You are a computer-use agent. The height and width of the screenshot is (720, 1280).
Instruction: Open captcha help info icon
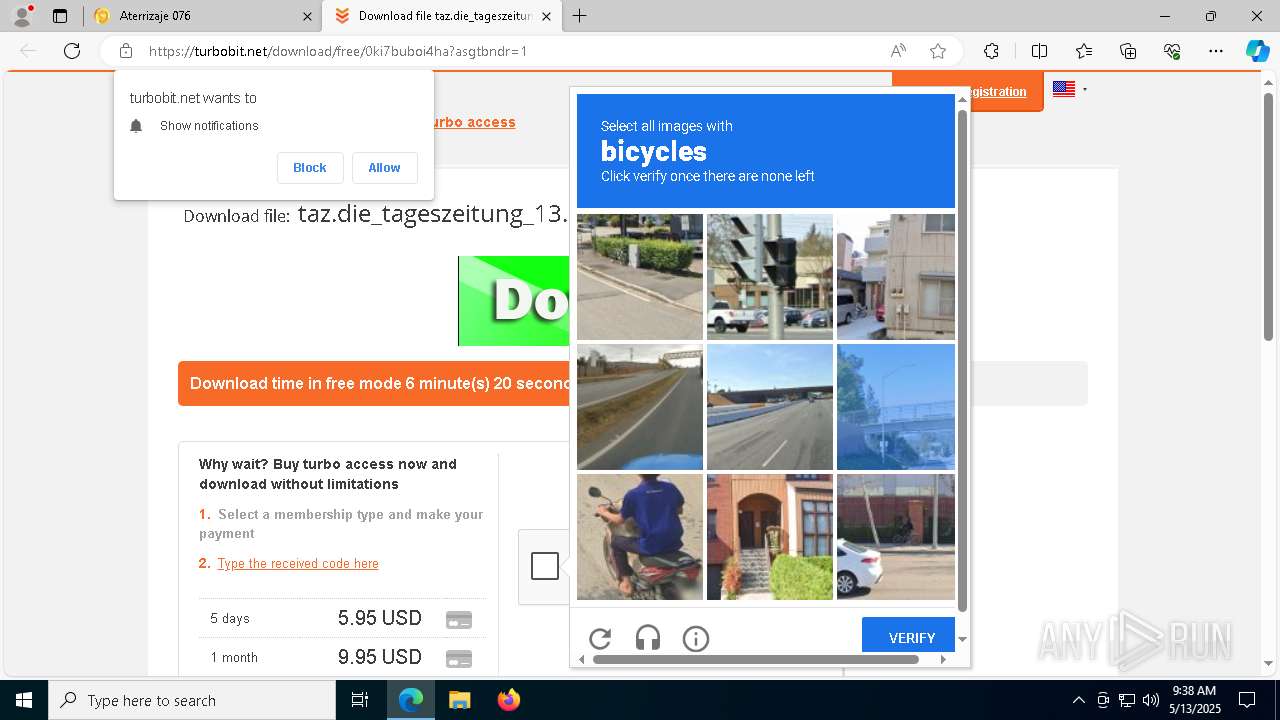[x=696, y=638]
